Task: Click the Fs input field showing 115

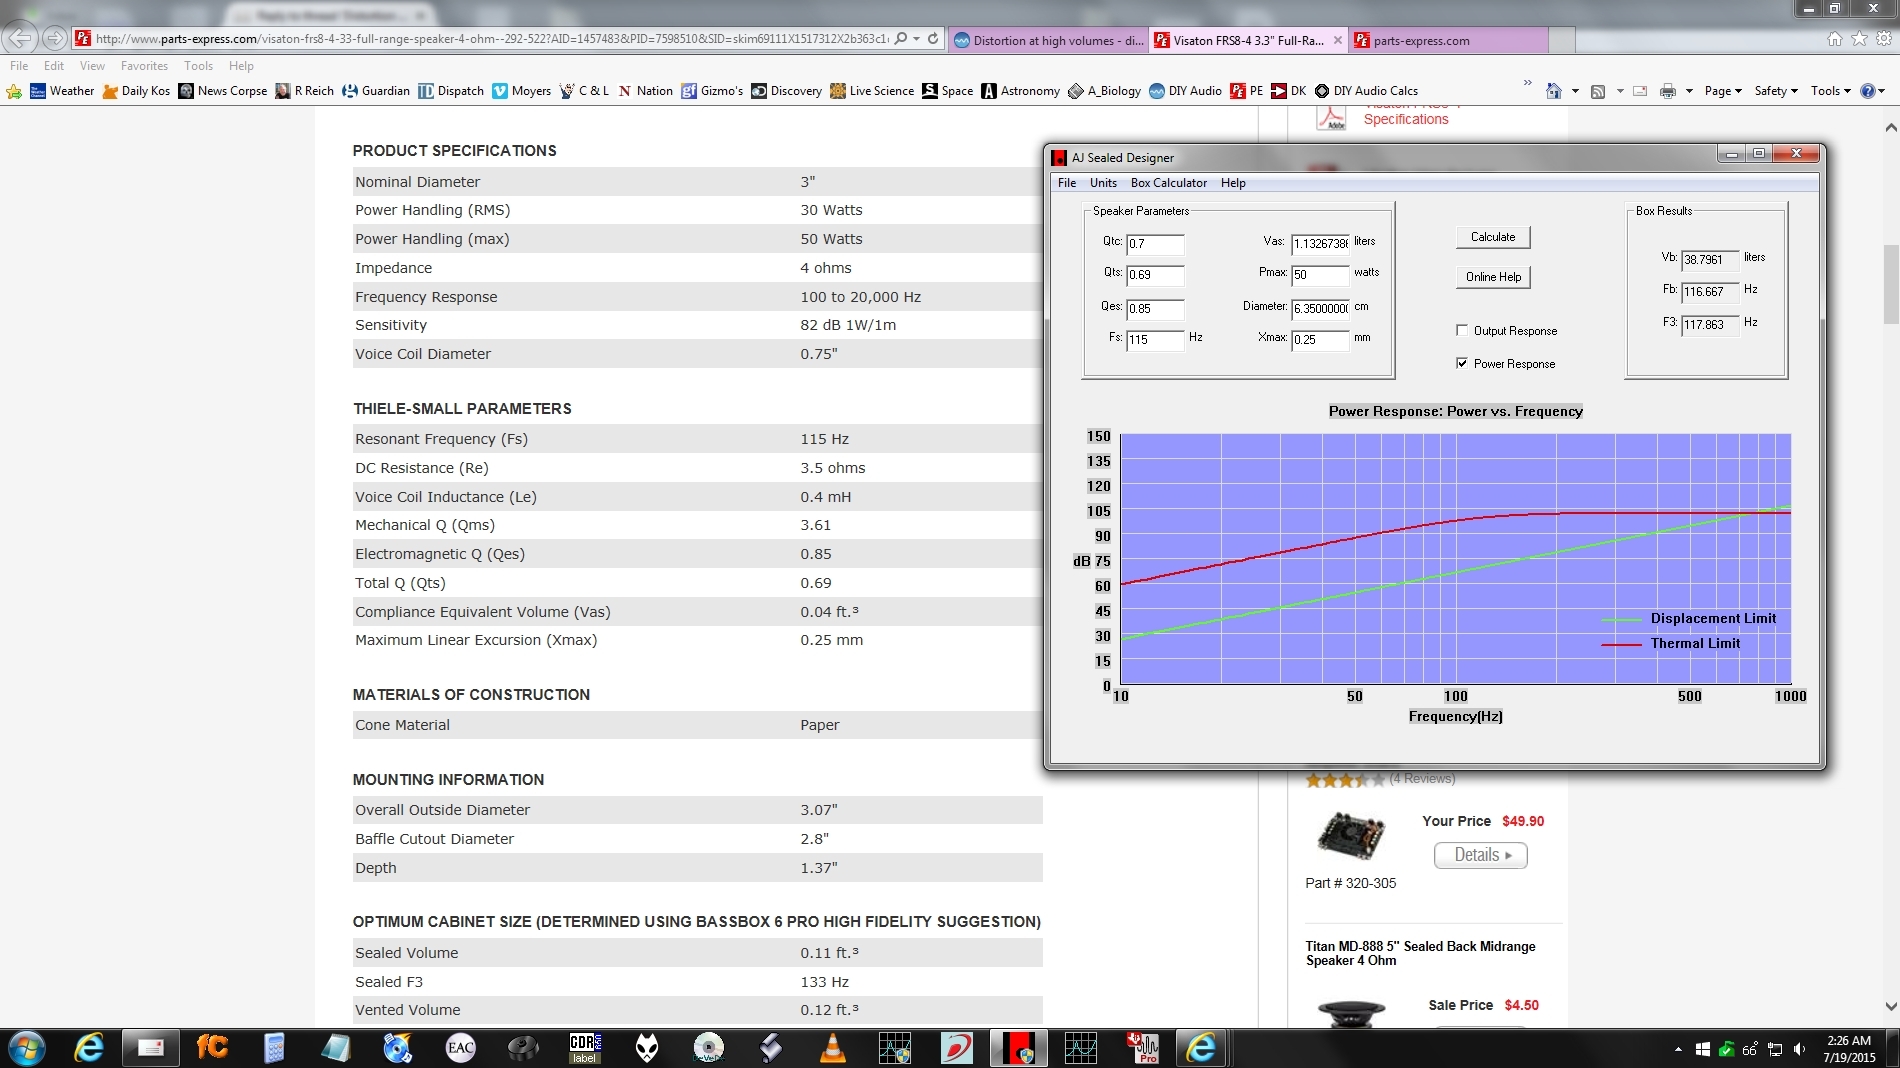Action: pos(1155,340)
